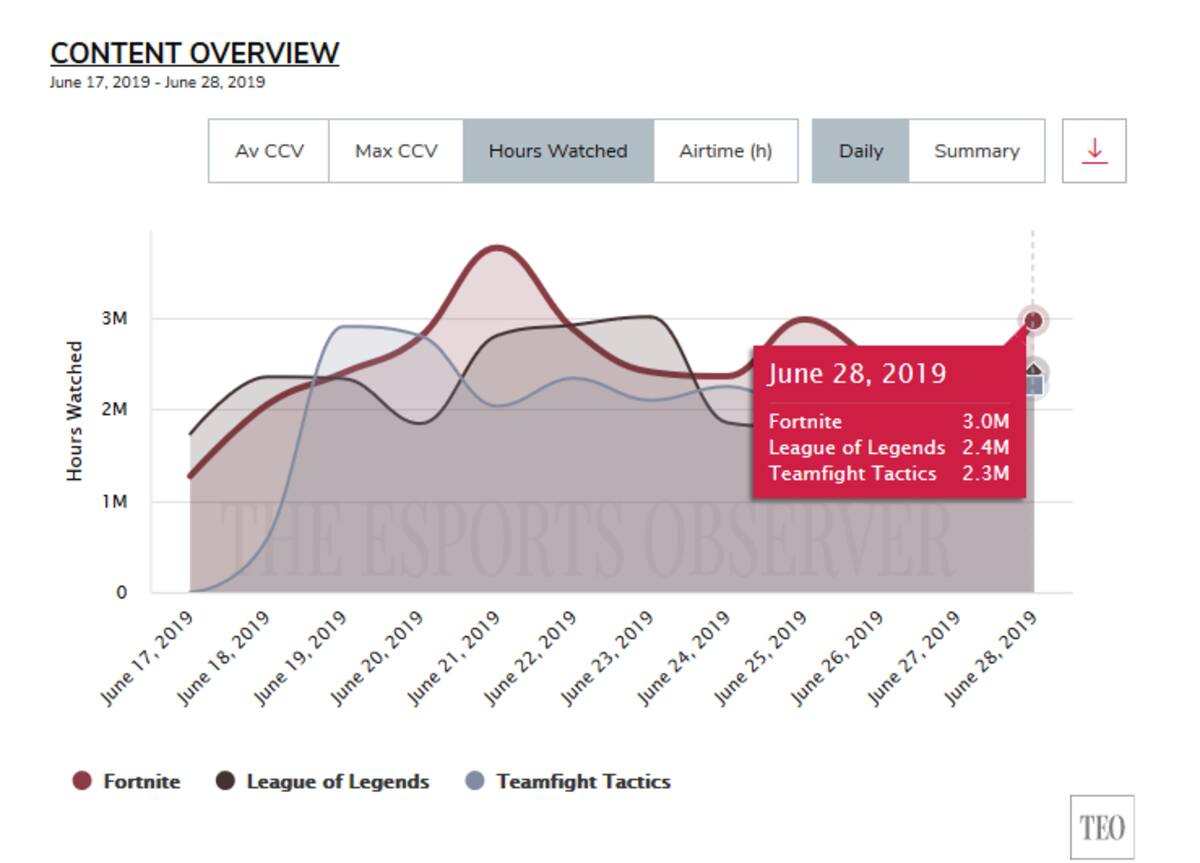This screenshot has height=863, width=1200.
Task: Click the League of Legends dark legend dot
Action: [227, 782]
